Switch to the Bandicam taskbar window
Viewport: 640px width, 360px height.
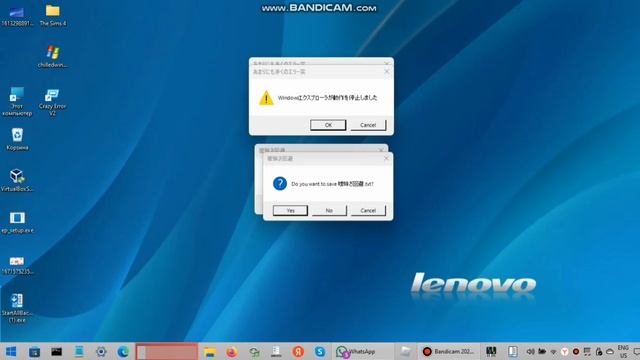pos(449,351)
